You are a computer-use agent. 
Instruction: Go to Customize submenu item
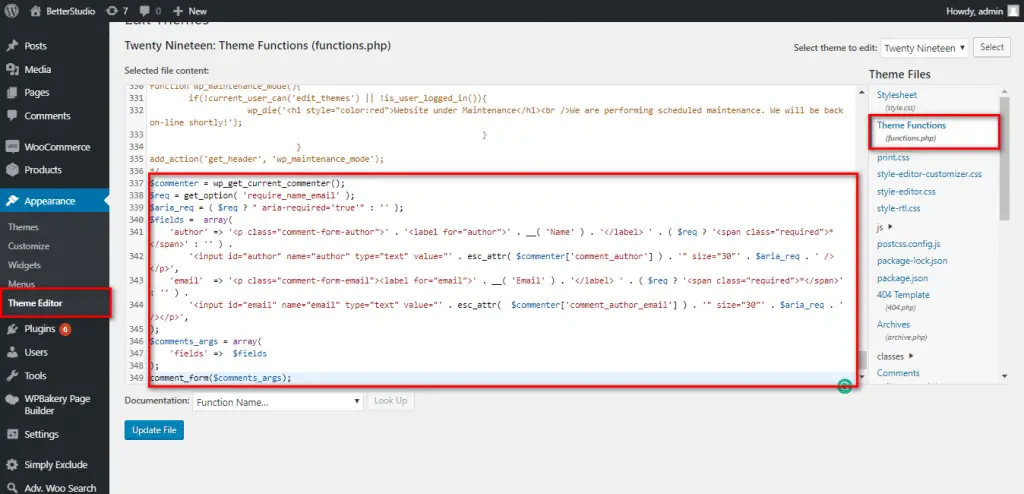29,246
